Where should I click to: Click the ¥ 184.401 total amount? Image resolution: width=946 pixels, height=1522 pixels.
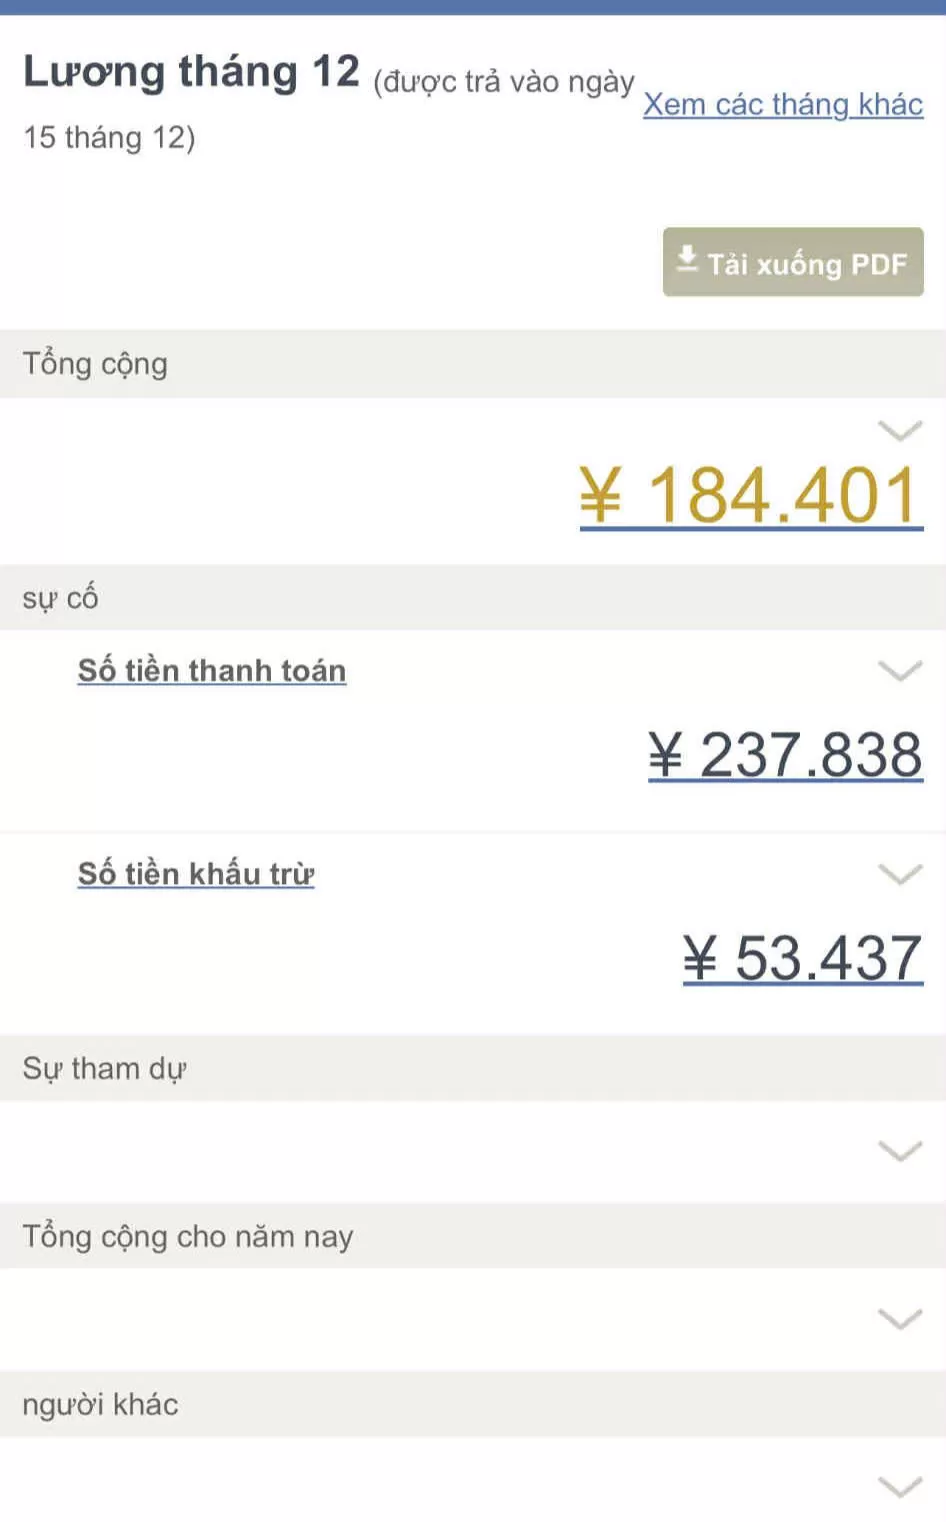pyautogui.click(x=750, y=496)
